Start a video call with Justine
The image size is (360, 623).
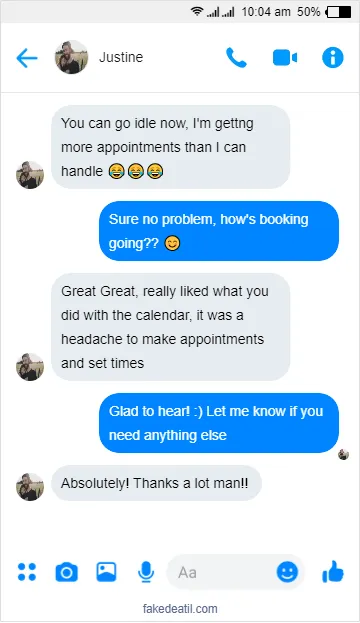click(285, 58)
